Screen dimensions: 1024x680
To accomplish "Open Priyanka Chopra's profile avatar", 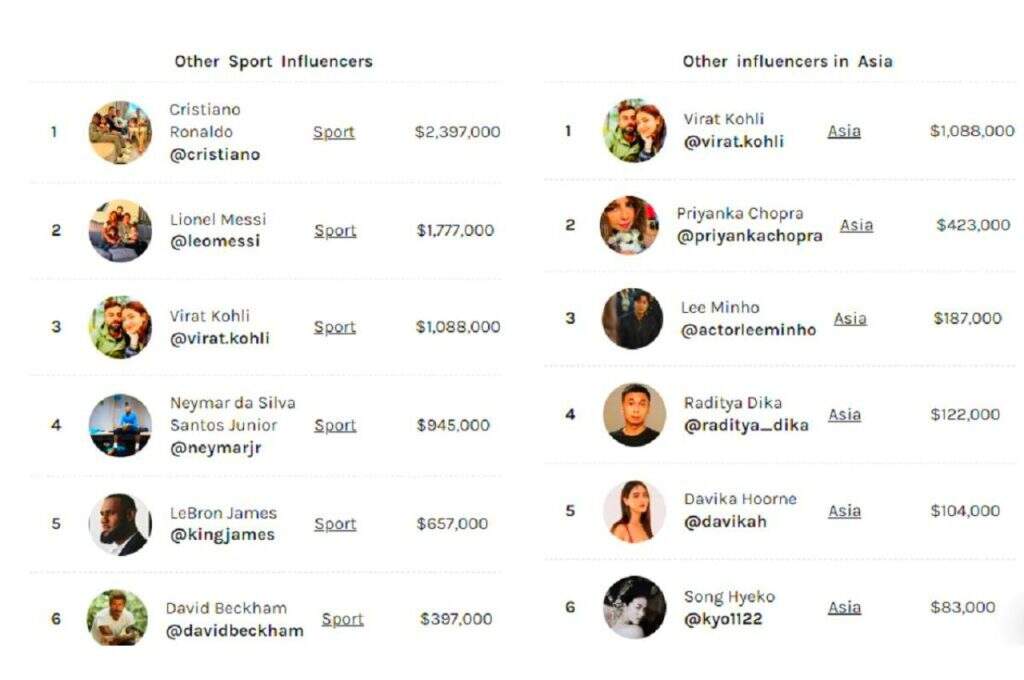I will [629, 225].
